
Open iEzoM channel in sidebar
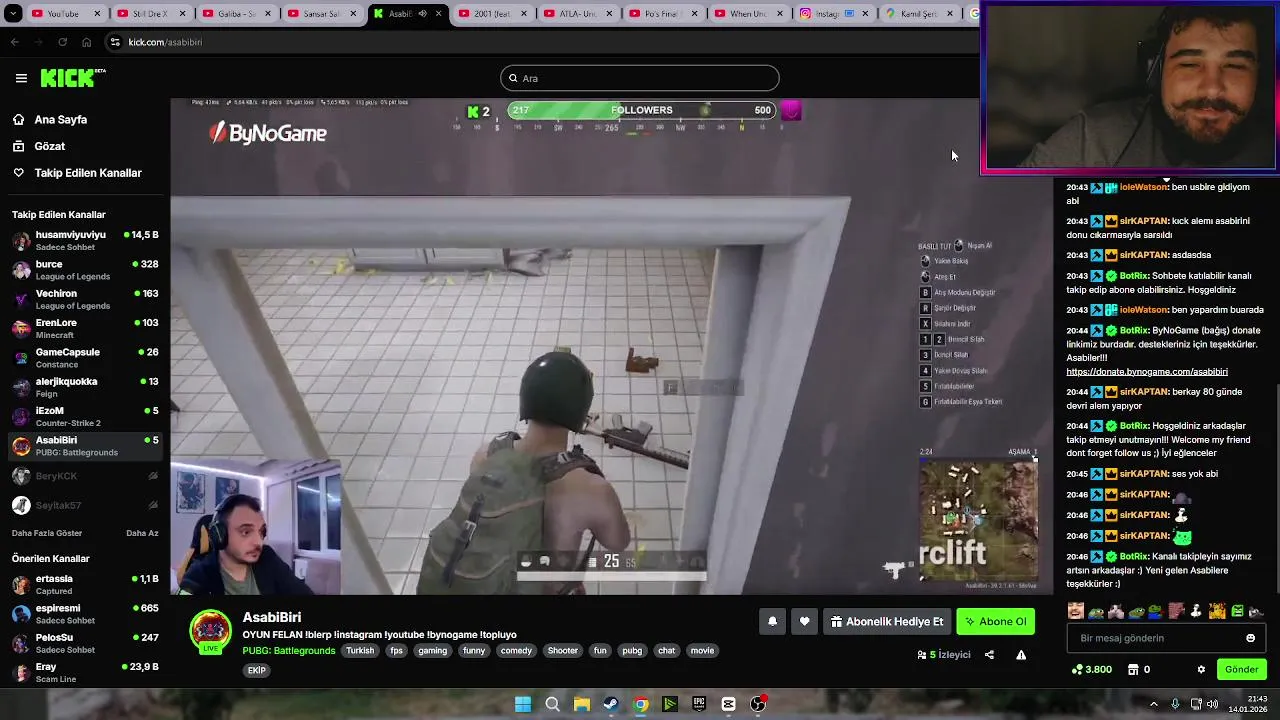(85, 416)
